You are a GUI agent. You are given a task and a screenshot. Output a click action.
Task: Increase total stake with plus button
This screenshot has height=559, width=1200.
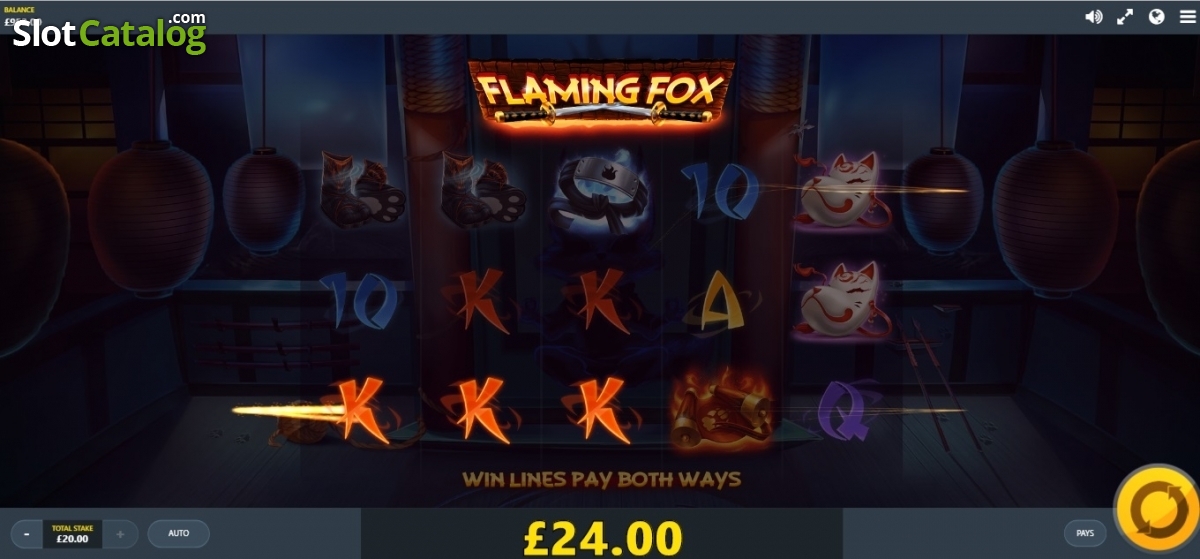(120, 534)
